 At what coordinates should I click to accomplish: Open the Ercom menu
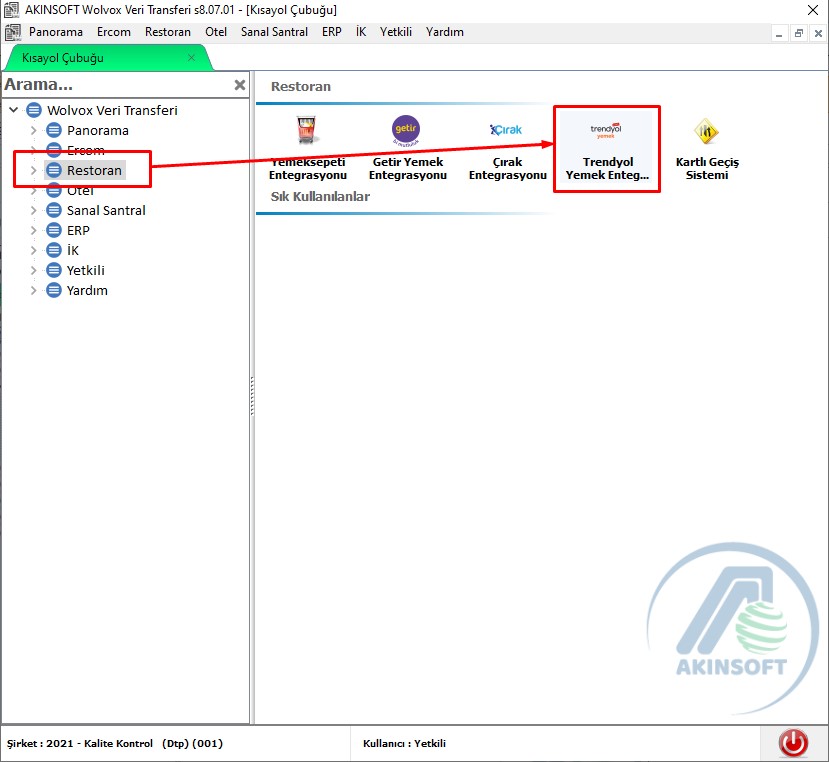(114, 32)
